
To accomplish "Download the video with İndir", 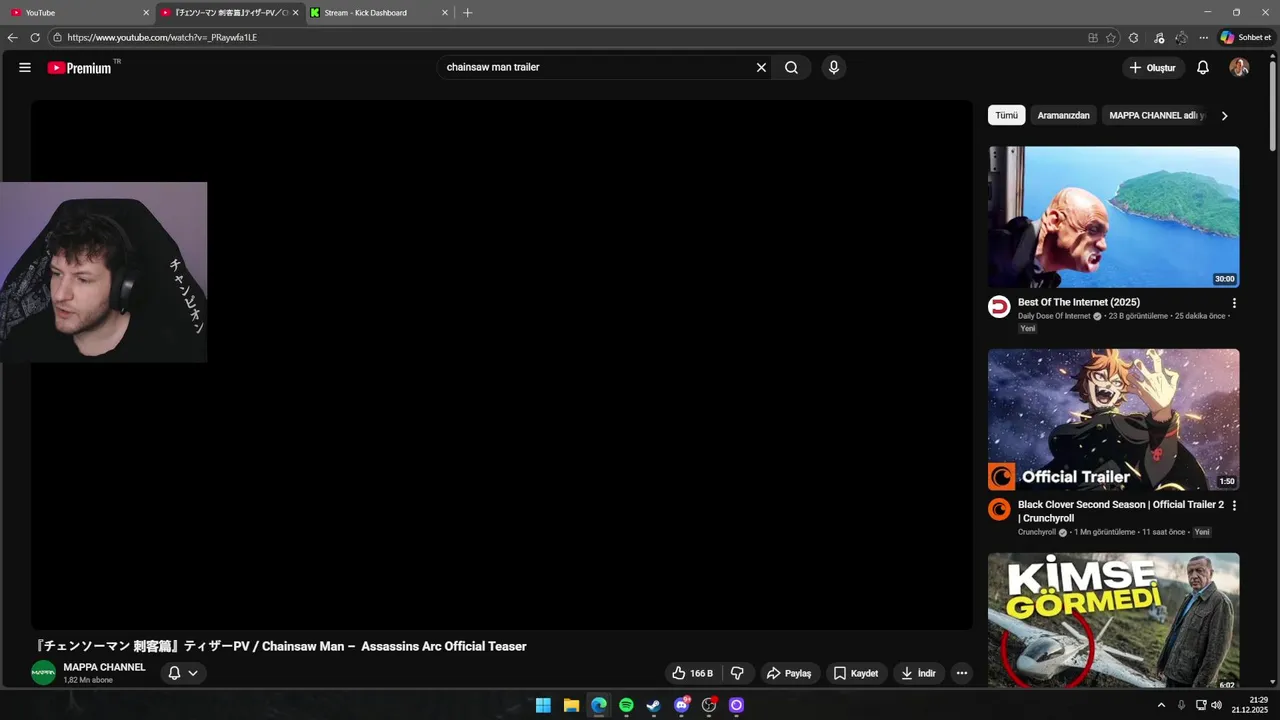I will coord(918,673).
